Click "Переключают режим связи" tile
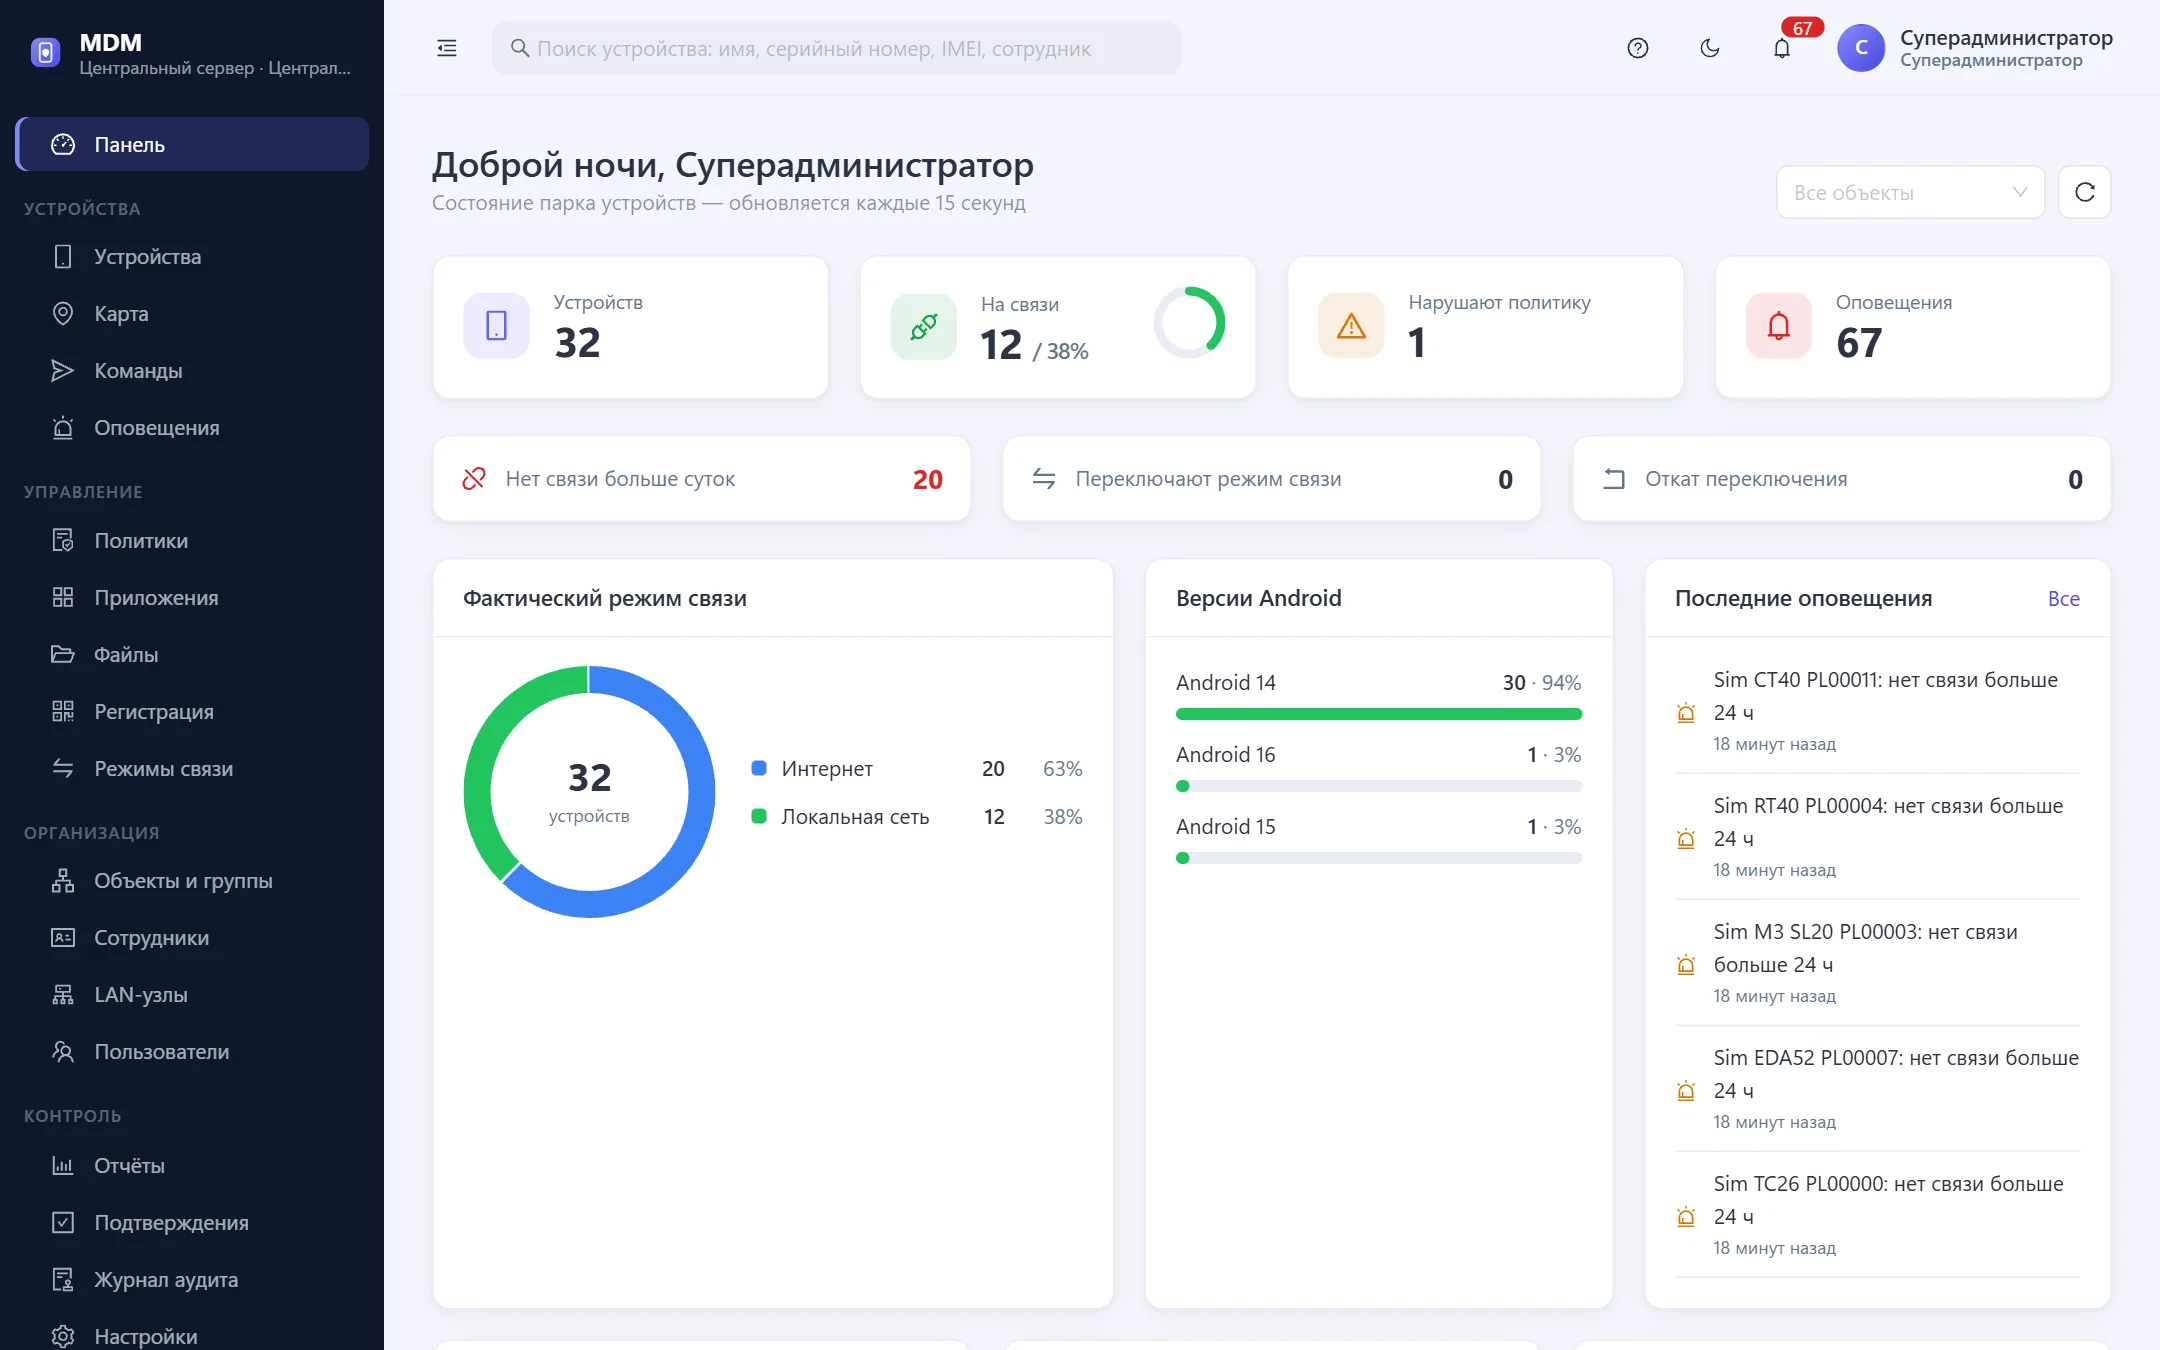The height and width of the screenshot is (1350, 2160). 1272,479
